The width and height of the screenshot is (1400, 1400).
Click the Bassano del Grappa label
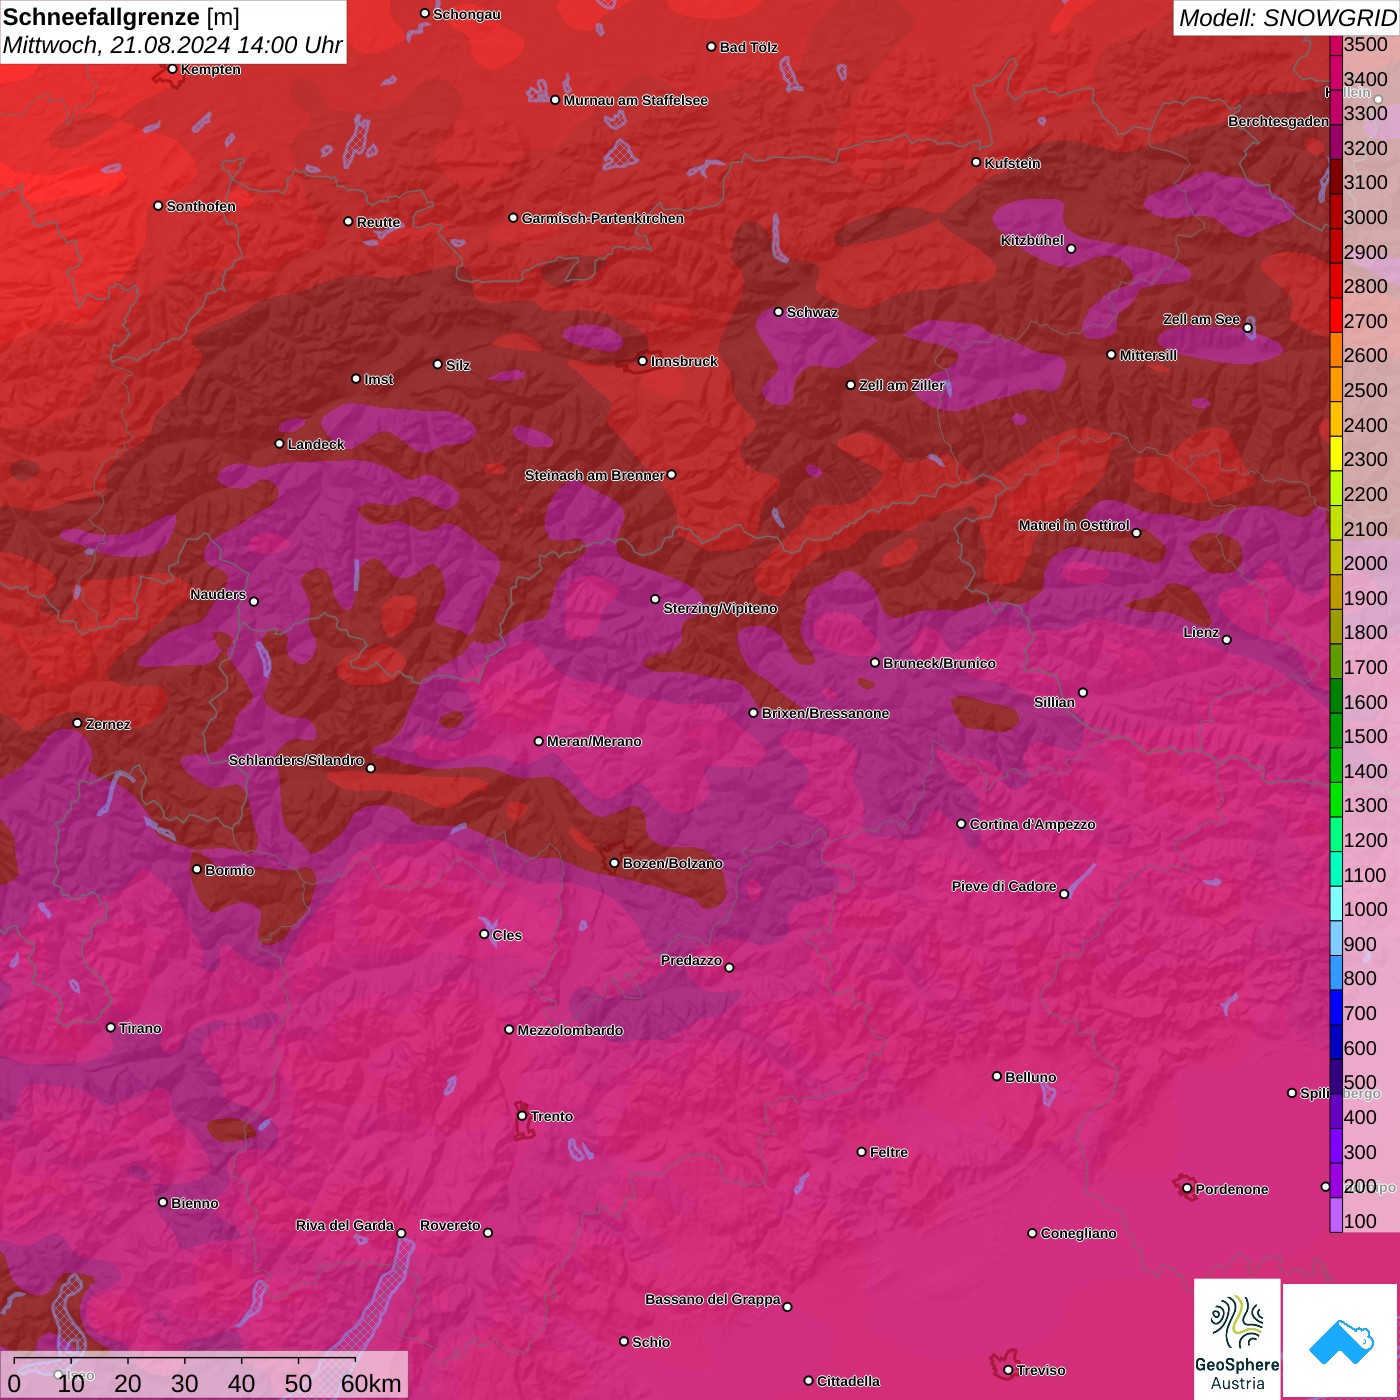click(x=713, y=1299)
